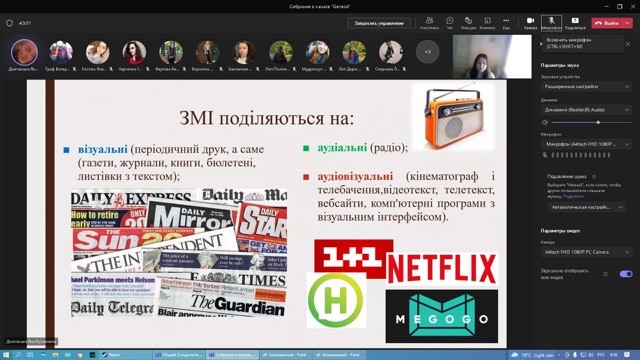
Task: Open the Участники participants panel
Action: coord(429,23)
